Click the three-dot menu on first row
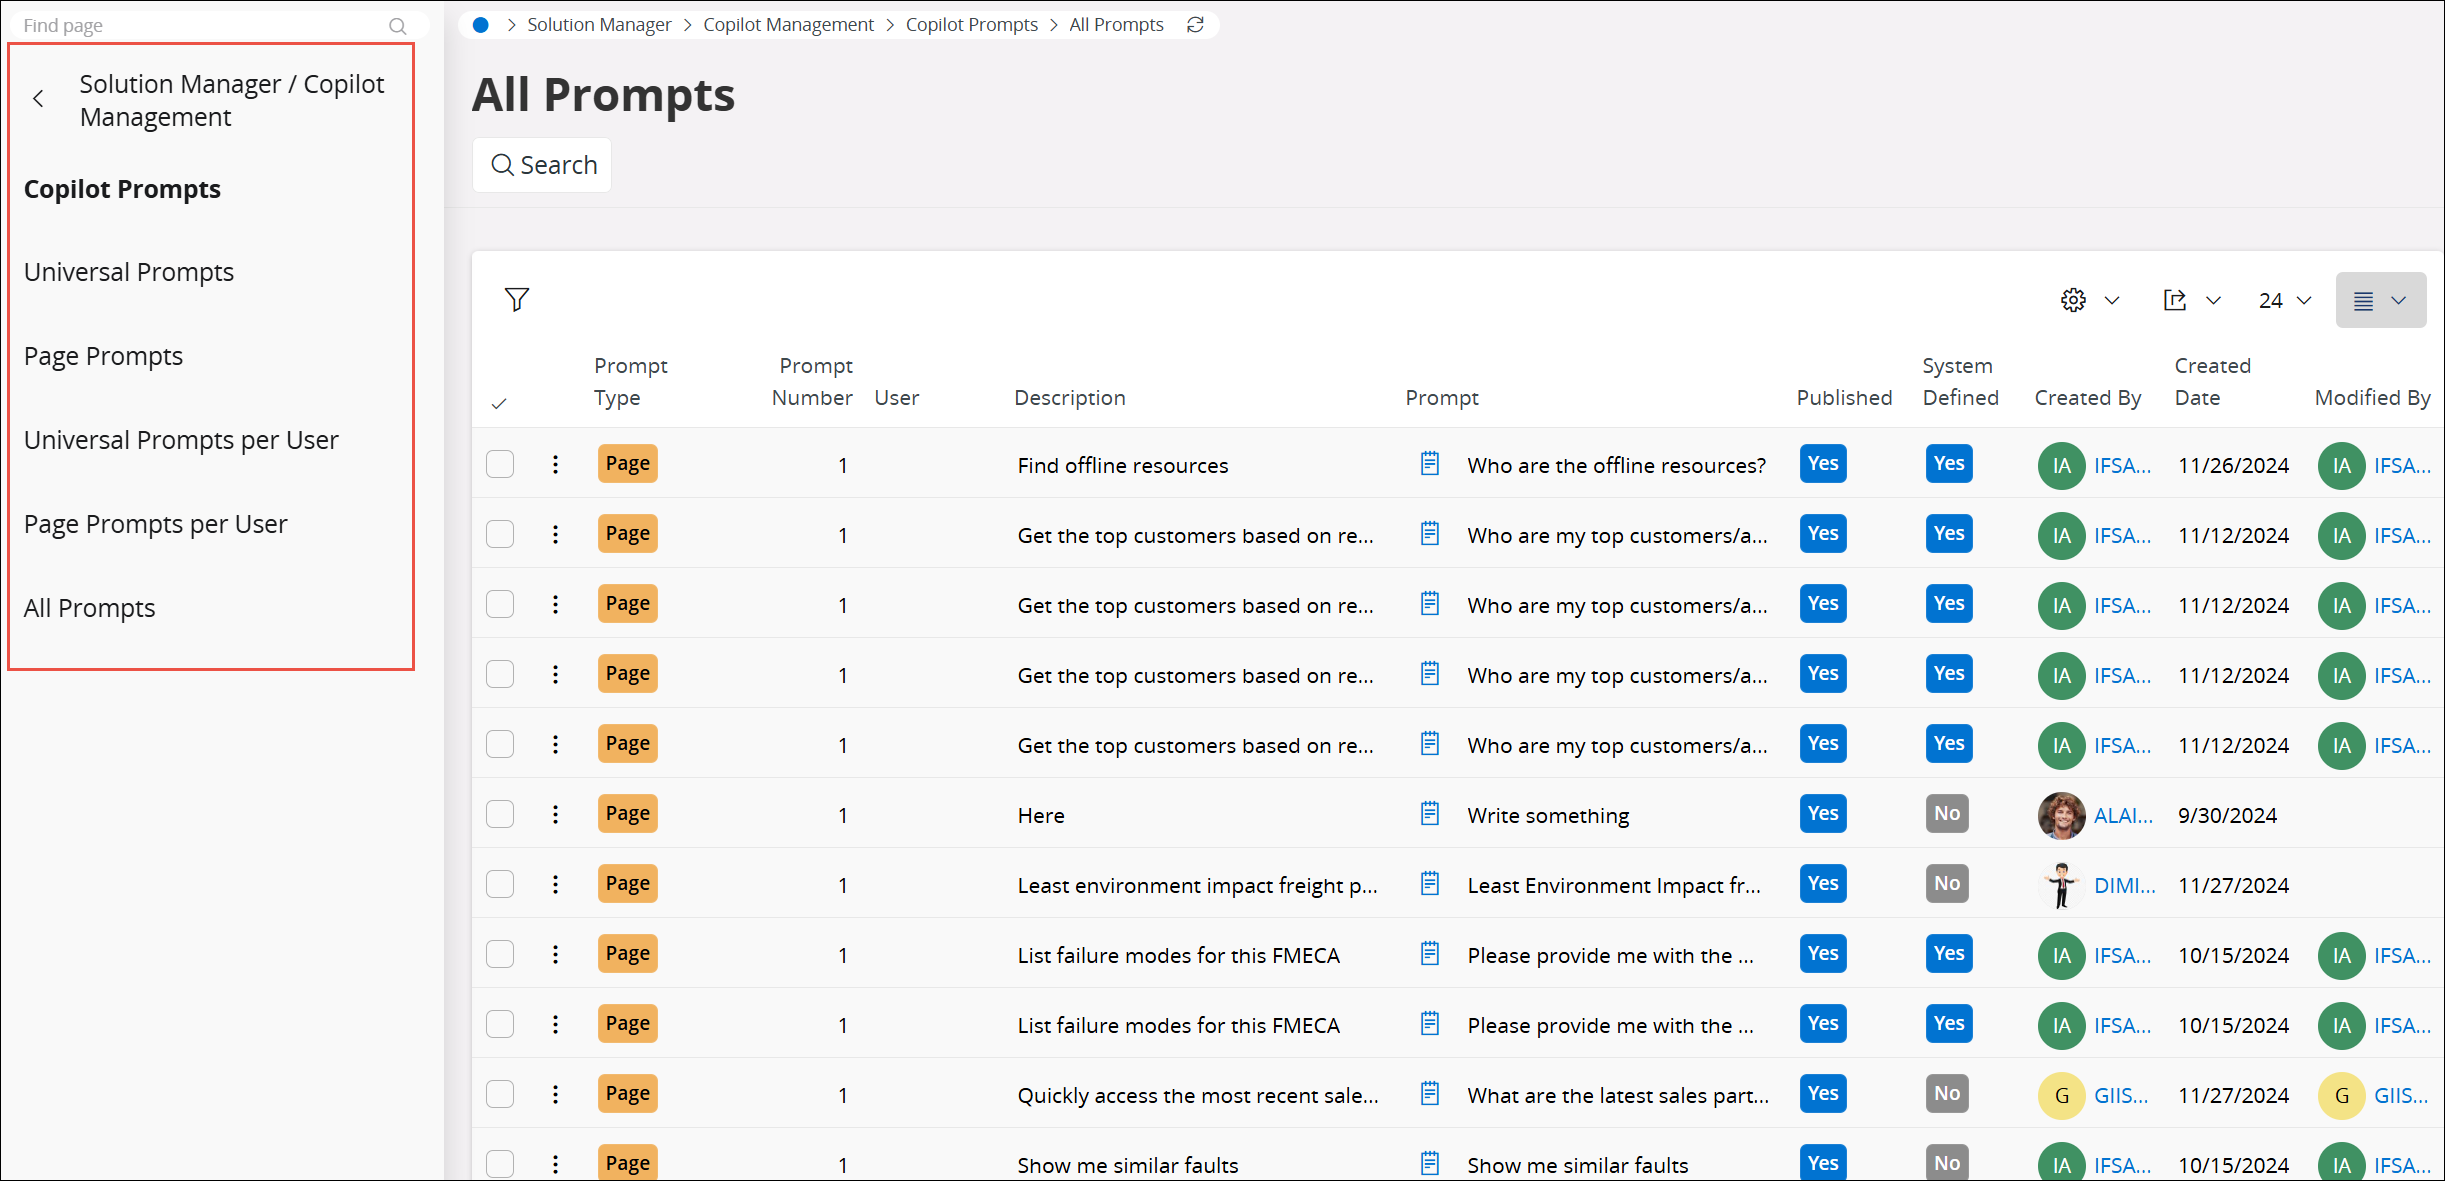Screen dimensions: 2445x1181 (x=557, y=463)
